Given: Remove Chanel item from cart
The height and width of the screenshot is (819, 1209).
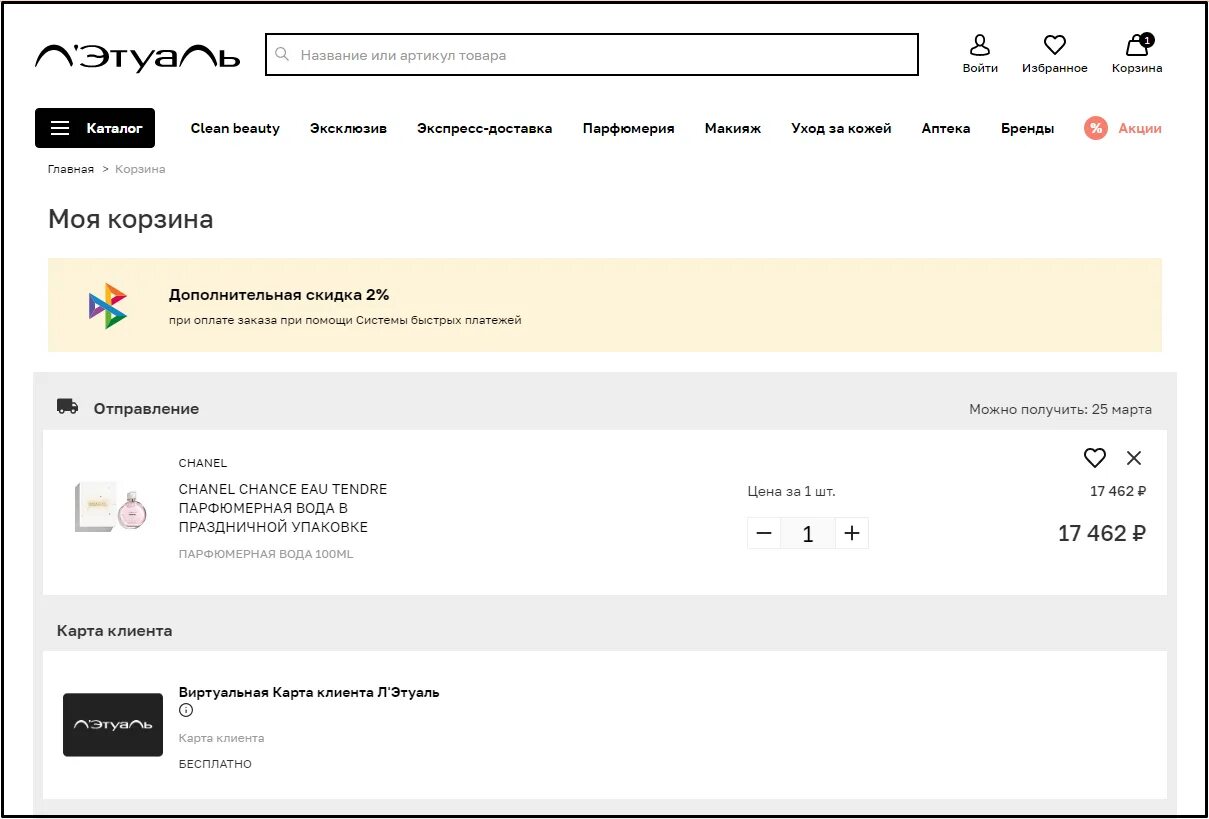Looking at the screenshot, I should tap(1134, 458).
